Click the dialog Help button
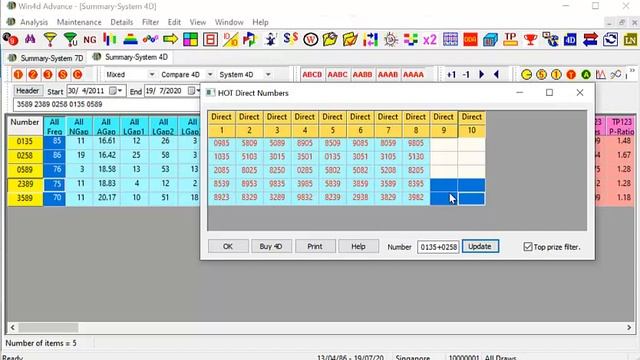This screenshot has height=360, width=640. coord(358,246)
